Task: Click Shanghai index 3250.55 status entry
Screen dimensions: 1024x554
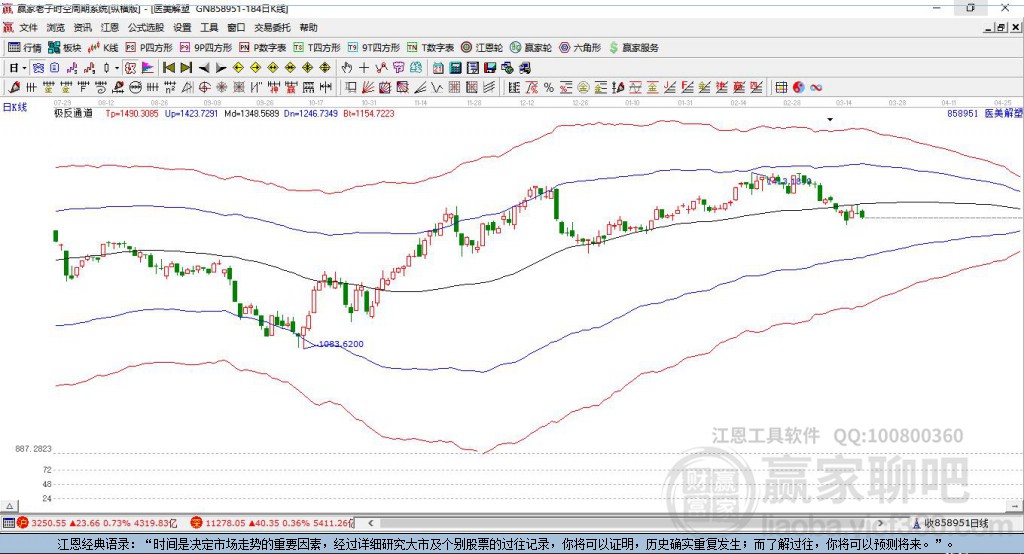Action: coord(97,523)
